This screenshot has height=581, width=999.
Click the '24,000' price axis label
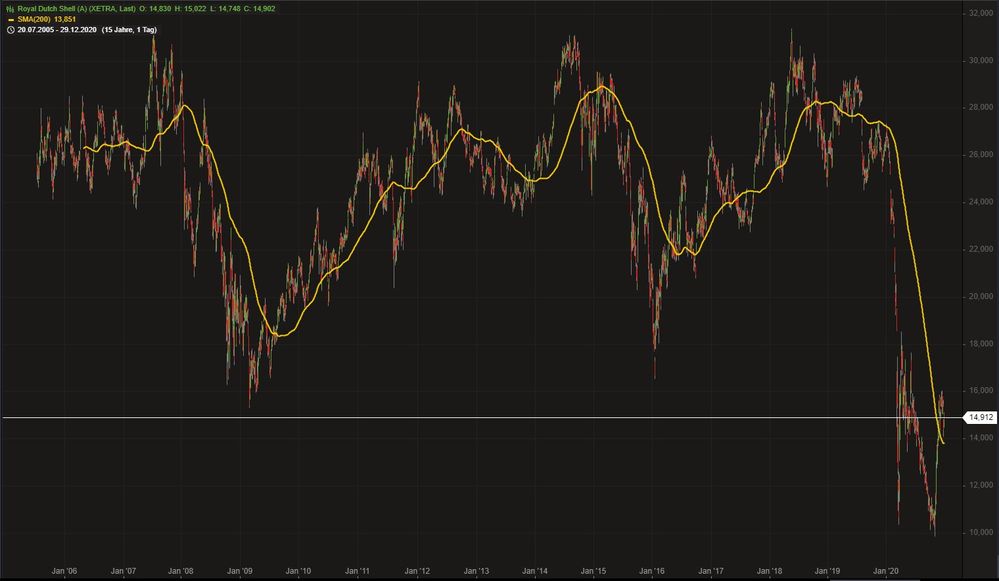coord(981,202)
